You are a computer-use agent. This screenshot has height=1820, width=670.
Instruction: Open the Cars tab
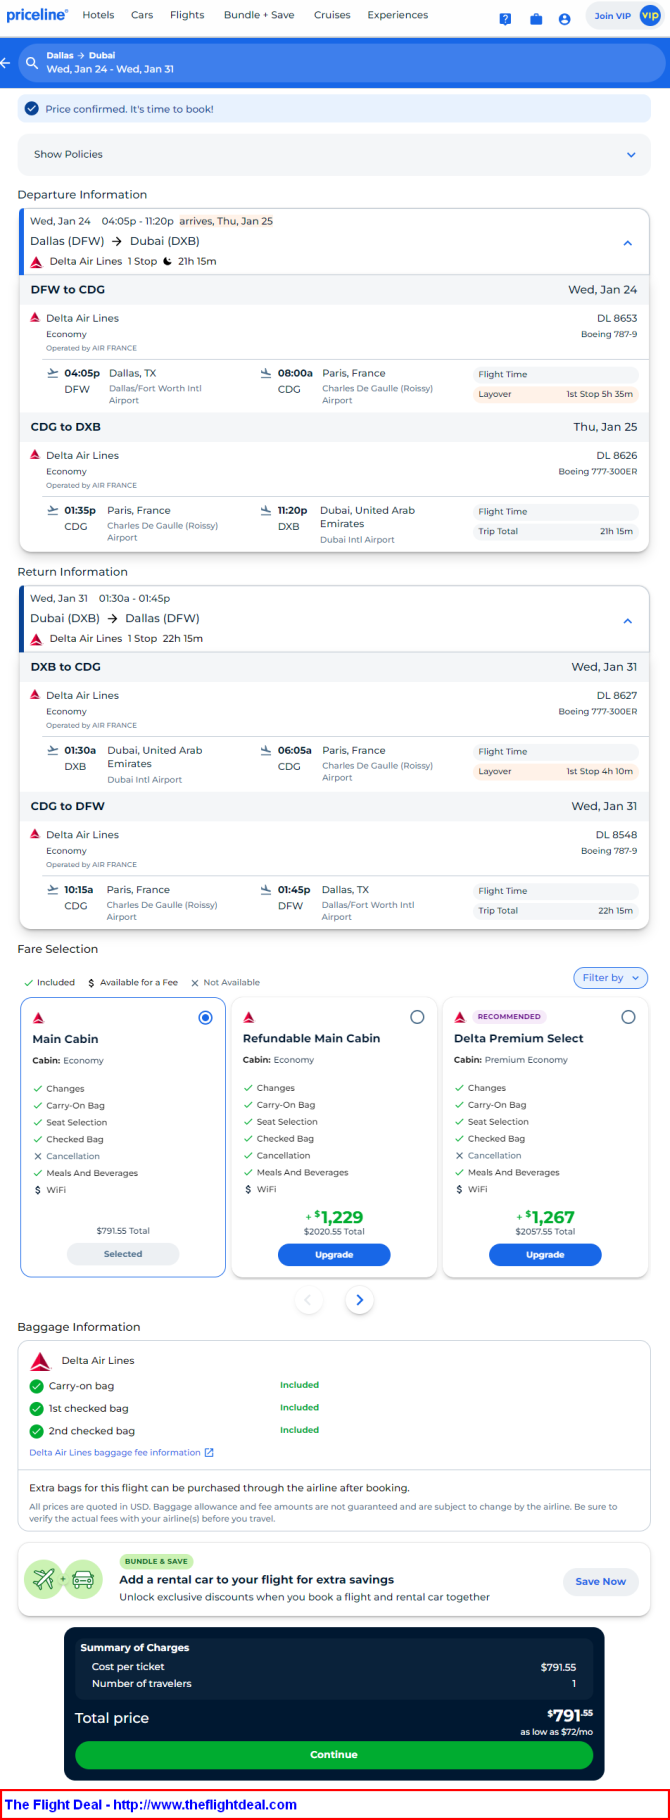pos(142,15)
